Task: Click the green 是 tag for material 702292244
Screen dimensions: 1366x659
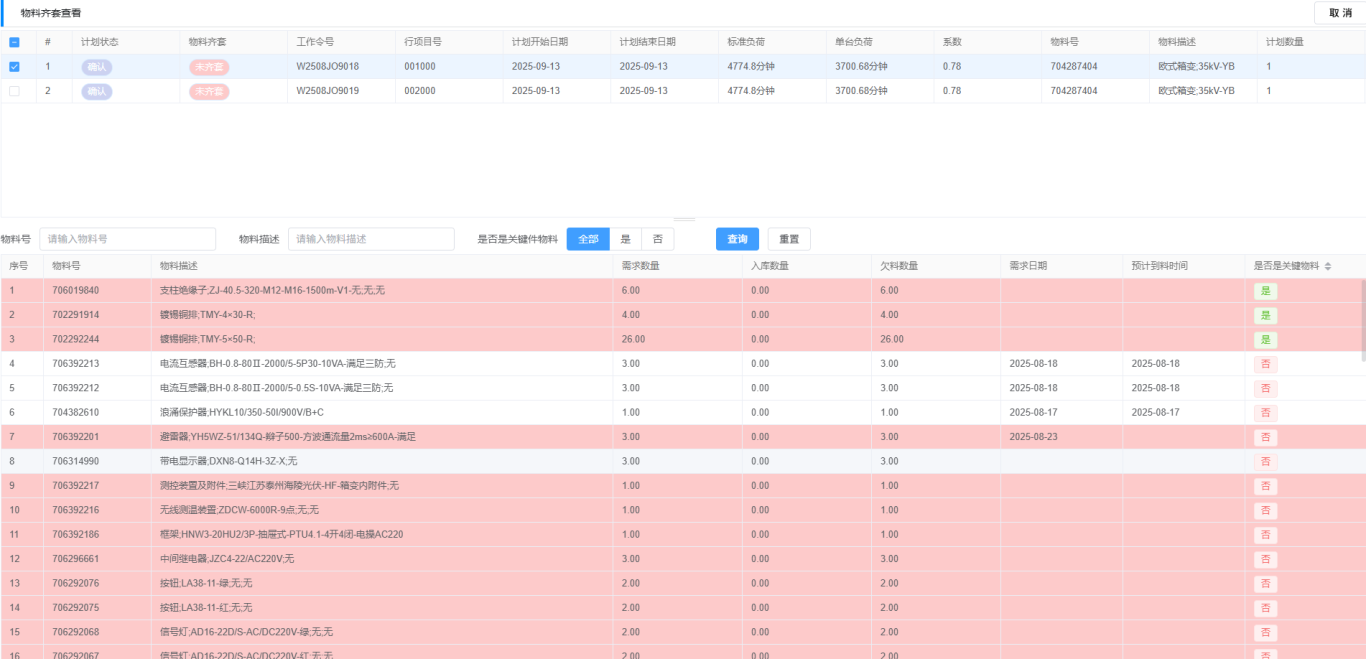Action: pos(1265,340)
